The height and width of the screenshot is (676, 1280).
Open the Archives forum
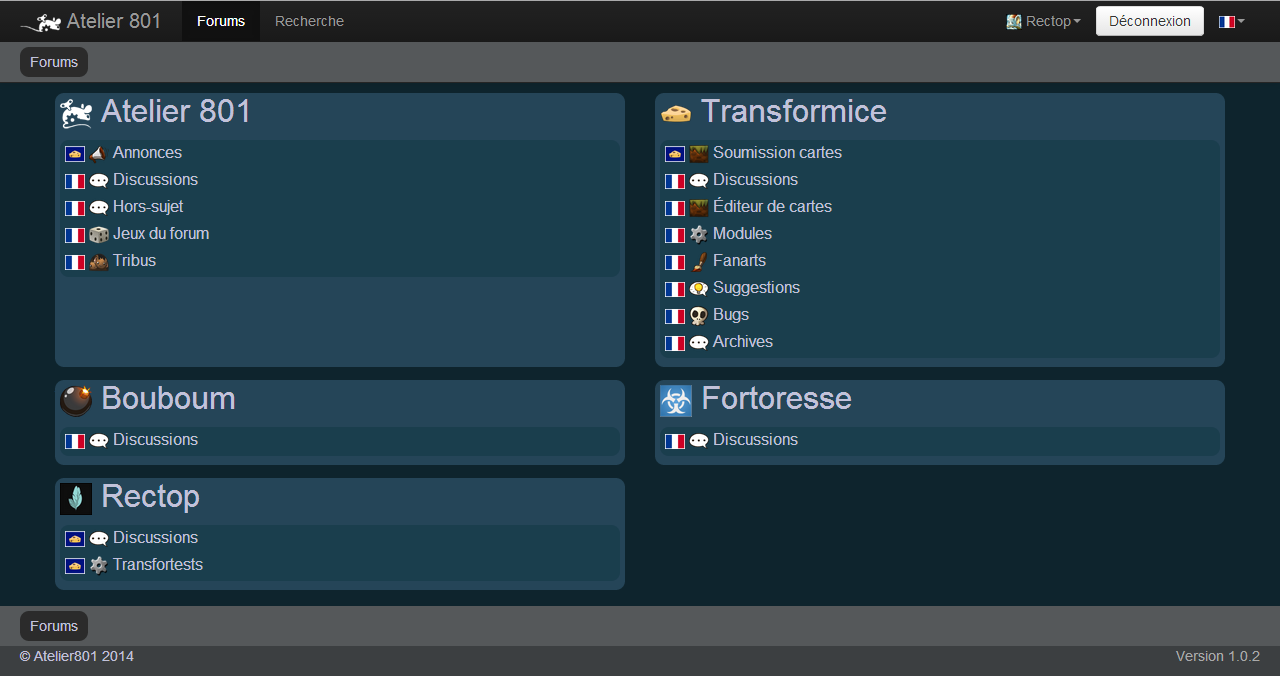coord(743,342)
